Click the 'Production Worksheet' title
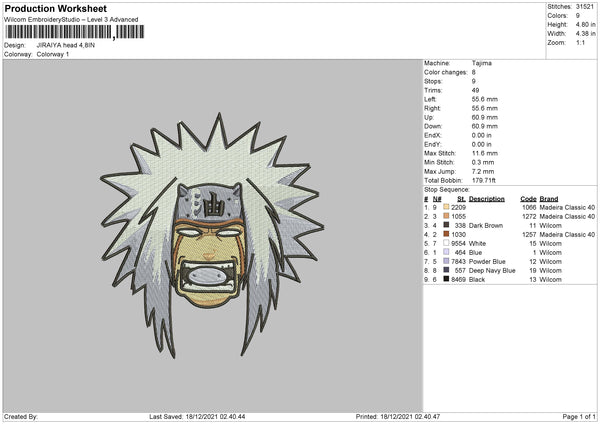 (55, 8)
